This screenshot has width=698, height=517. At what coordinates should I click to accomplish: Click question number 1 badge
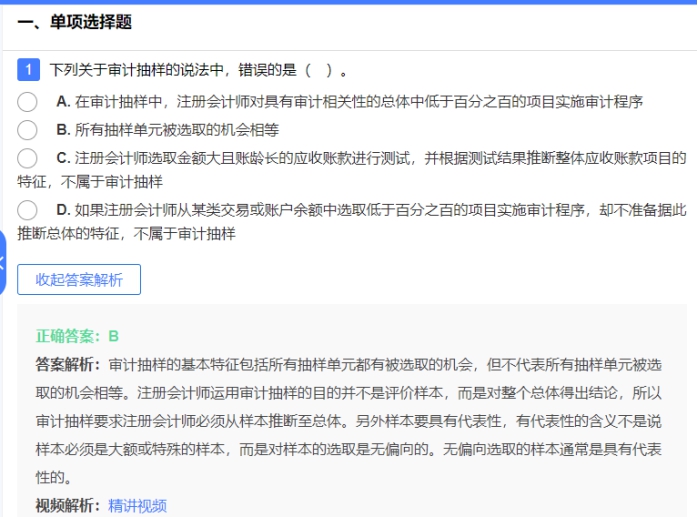28,69
